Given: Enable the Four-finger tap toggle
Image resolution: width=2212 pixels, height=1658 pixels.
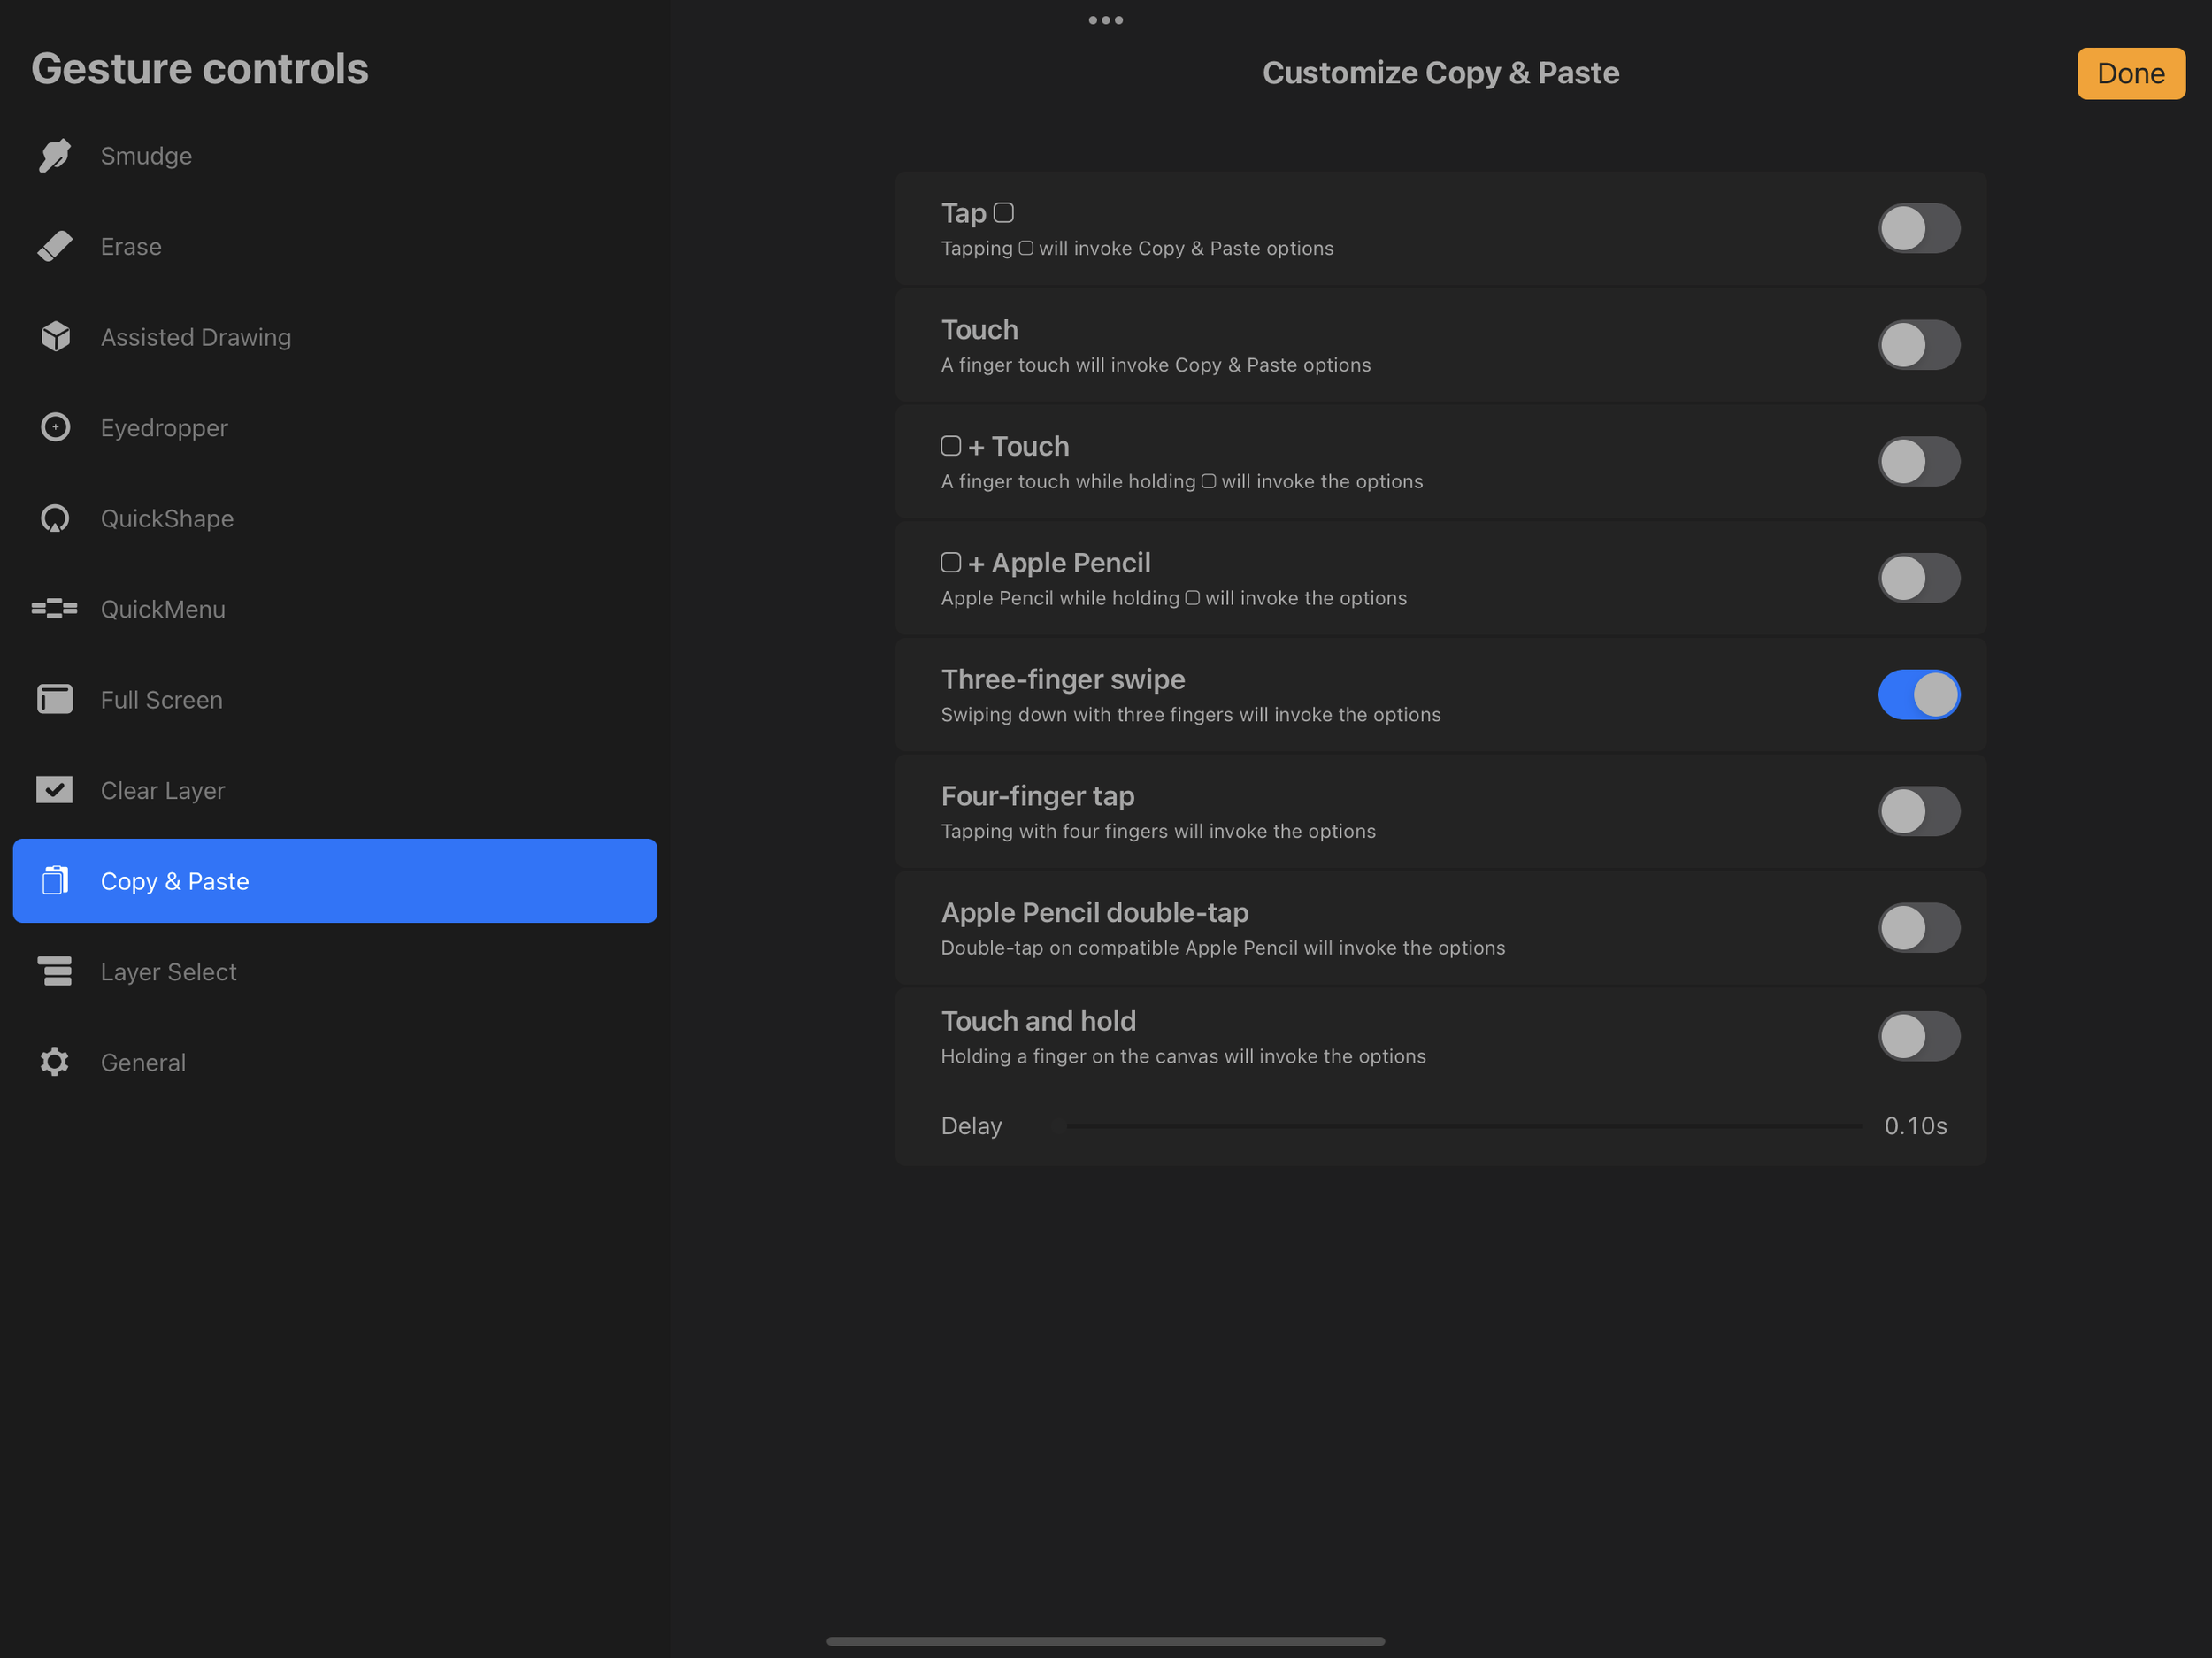Looking at the screenshot, I should (1918, 811).
